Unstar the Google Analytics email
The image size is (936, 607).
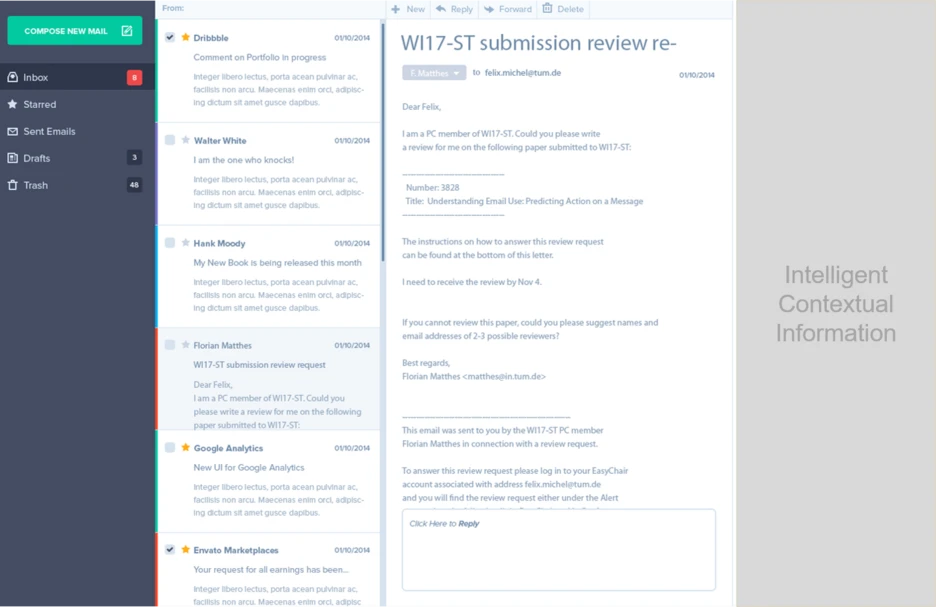(185, 448)
